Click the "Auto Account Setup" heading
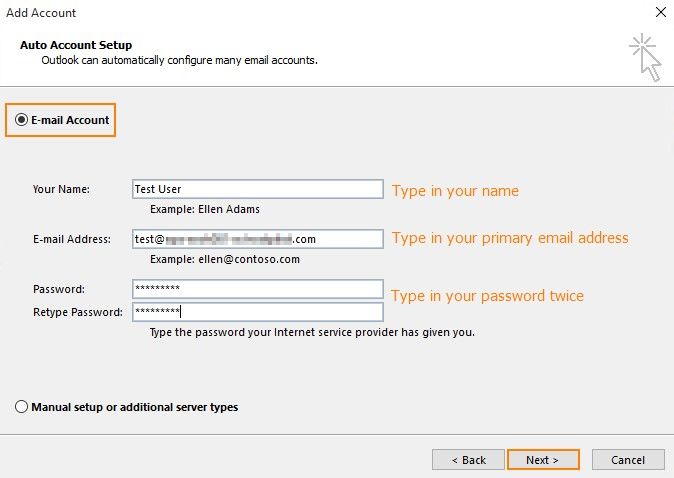 click(x=76, y=45)
